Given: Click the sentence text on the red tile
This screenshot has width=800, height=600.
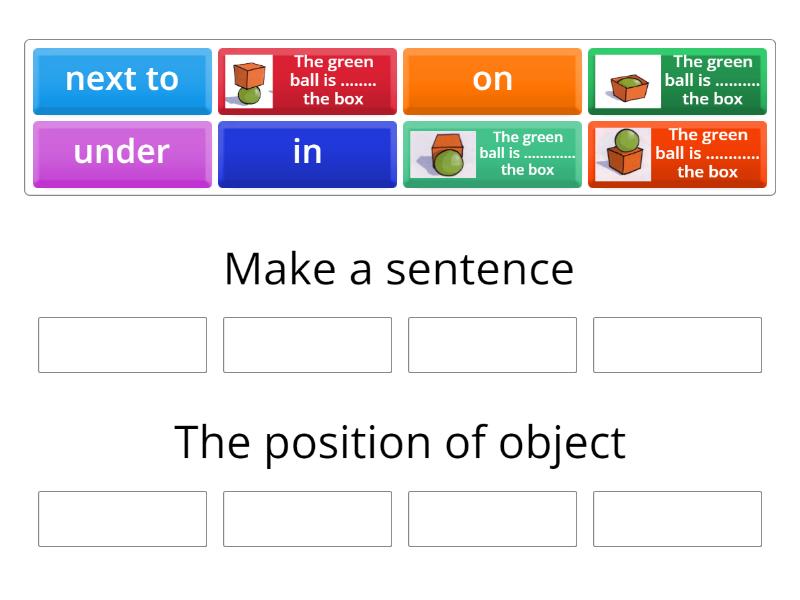Looking at the screenshot, I should (333, 81).
